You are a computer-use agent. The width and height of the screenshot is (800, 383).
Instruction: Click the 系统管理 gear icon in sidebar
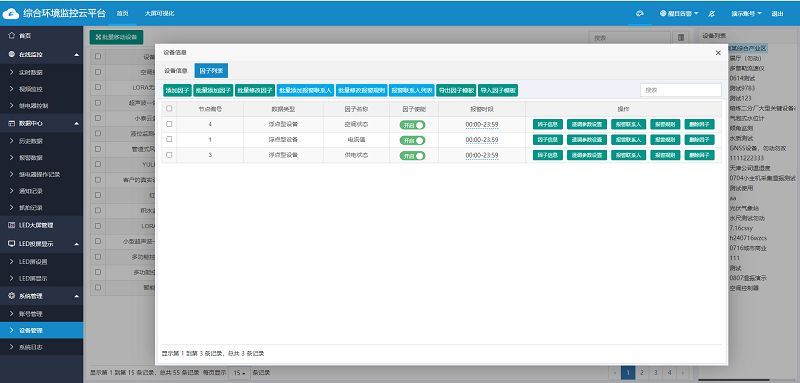coord(12,296)
